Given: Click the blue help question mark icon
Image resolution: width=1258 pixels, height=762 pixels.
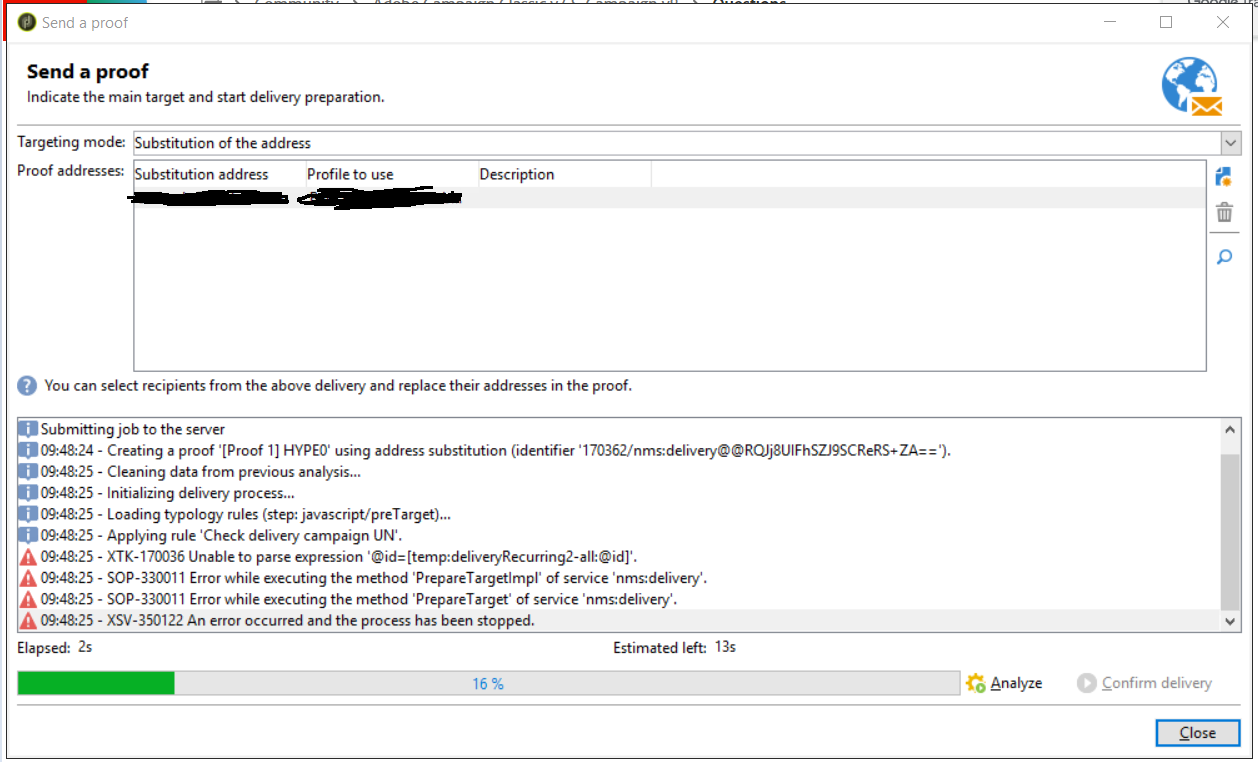Looking at the screenshot, I should (25, 385).
